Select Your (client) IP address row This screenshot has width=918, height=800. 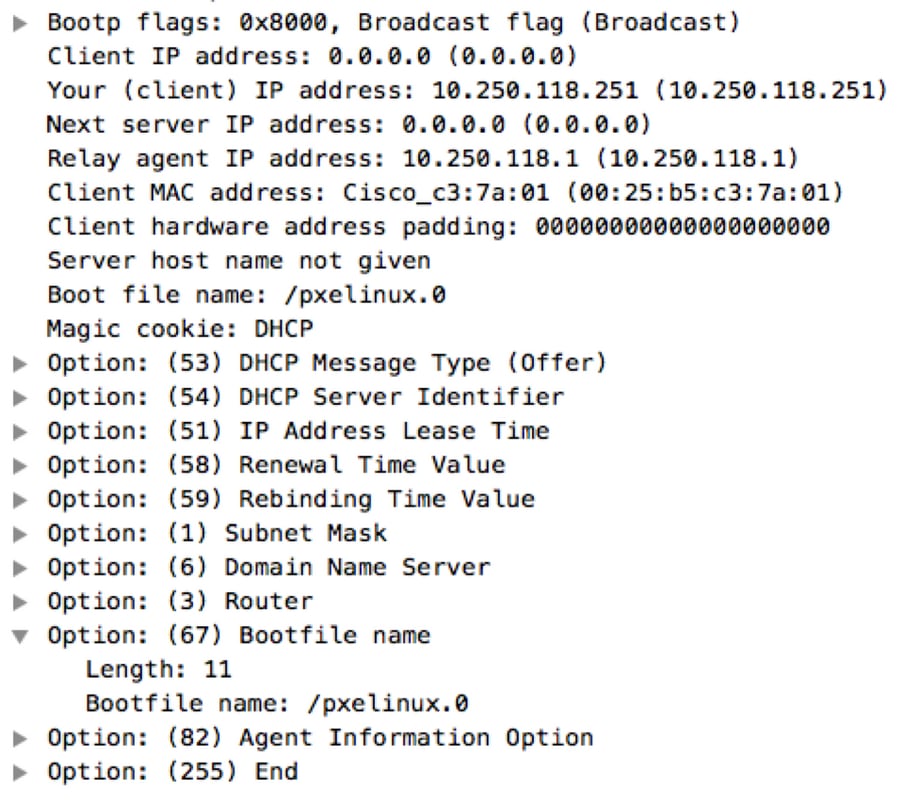(467, 91)
